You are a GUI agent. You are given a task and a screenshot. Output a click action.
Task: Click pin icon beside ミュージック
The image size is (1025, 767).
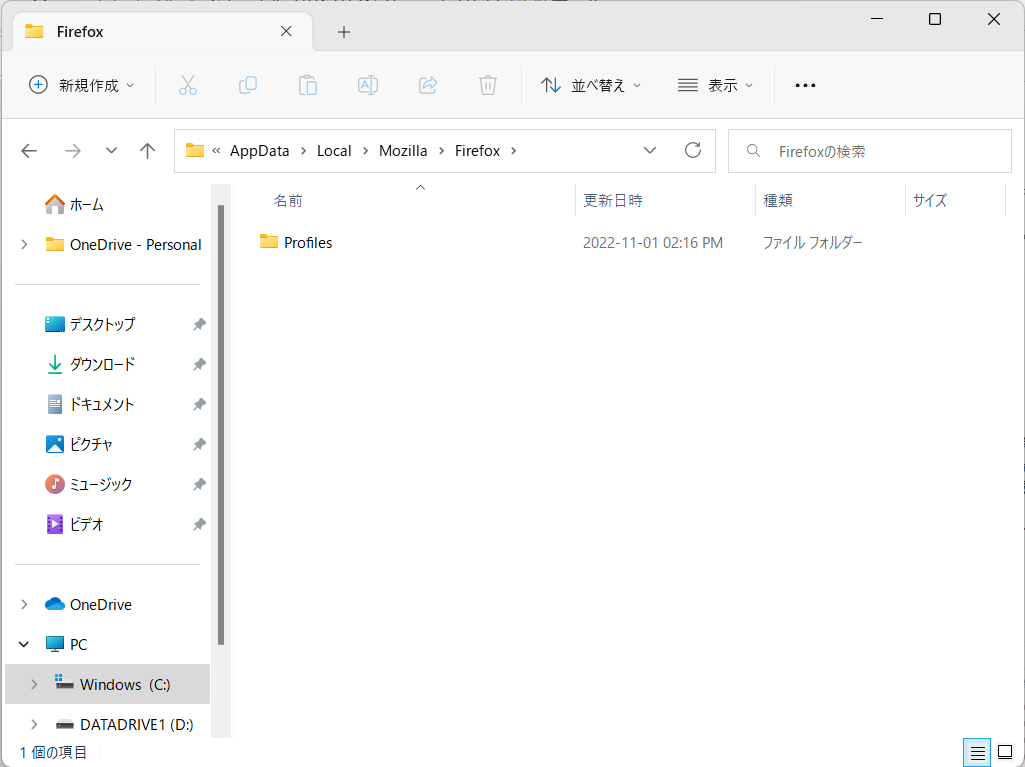[x=199, y=485]
